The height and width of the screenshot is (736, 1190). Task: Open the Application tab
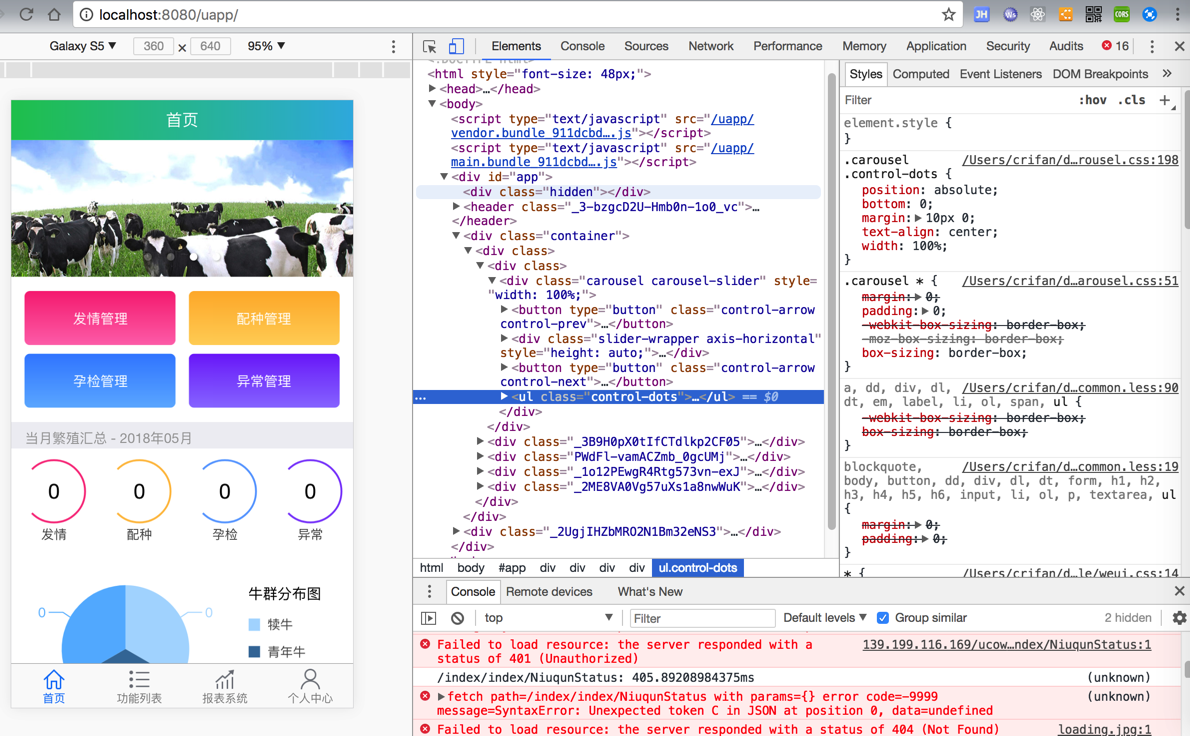(936, 46)
